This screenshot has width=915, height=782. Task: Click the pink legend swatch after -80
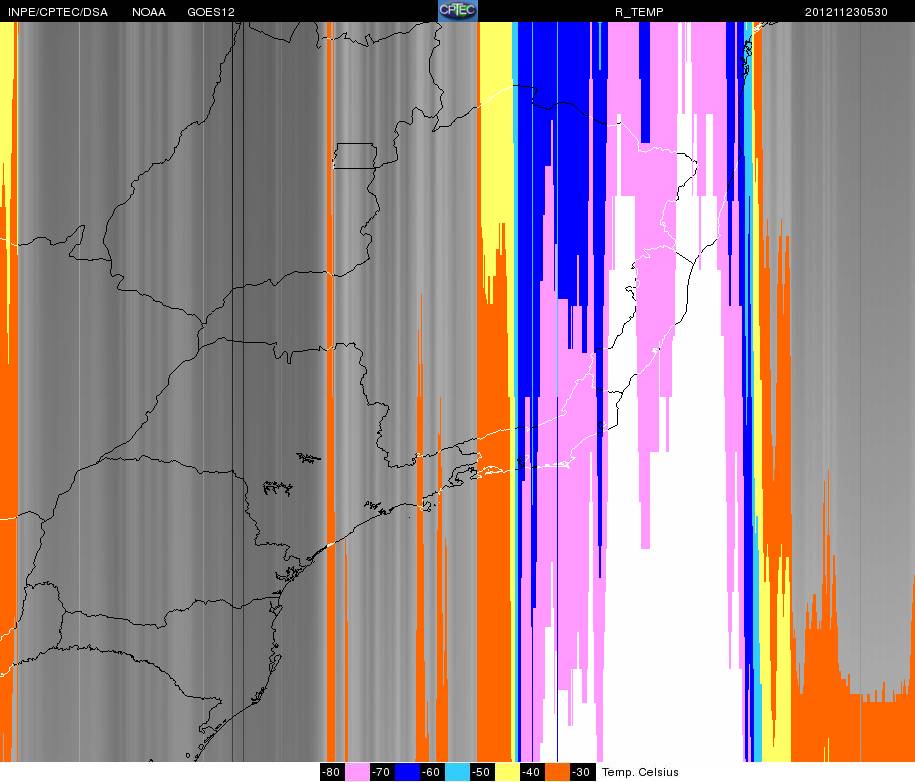[357, 772]
